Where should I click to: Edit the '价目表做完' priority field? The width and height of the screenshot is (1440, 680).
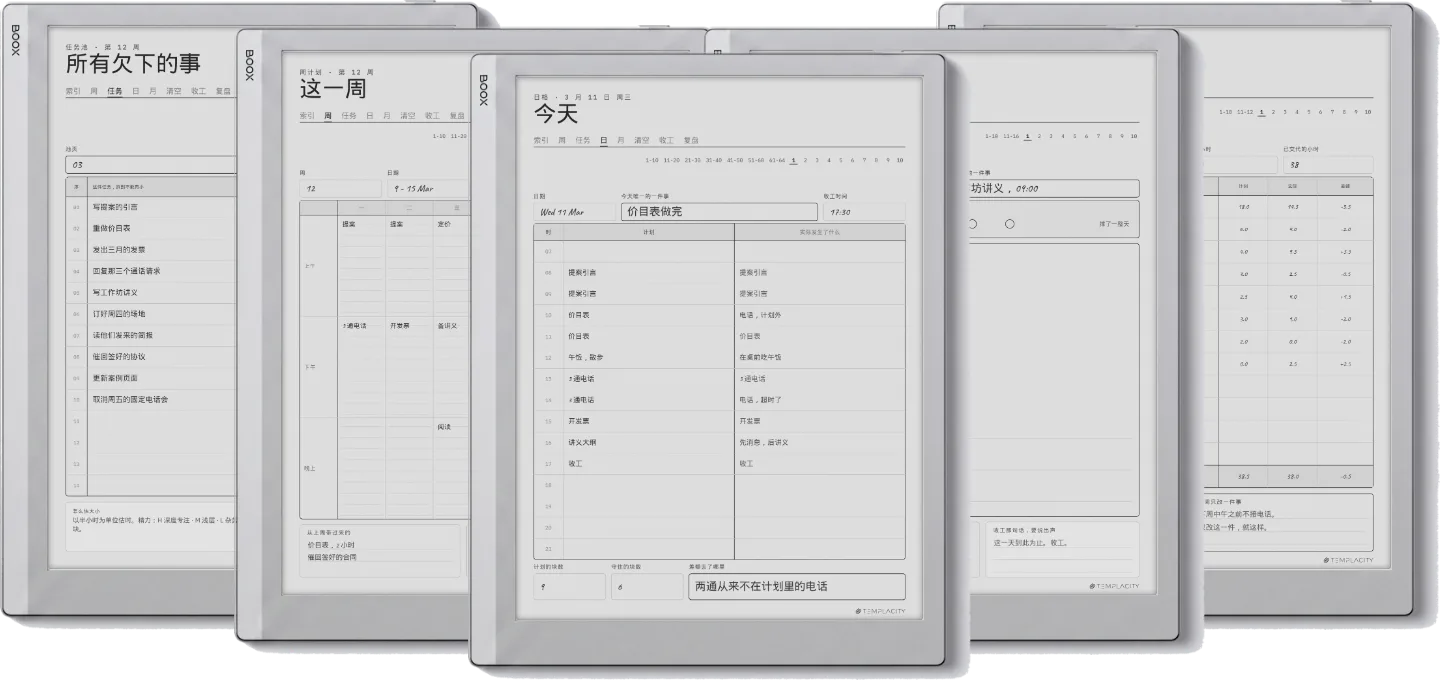(x=719, y=212)
